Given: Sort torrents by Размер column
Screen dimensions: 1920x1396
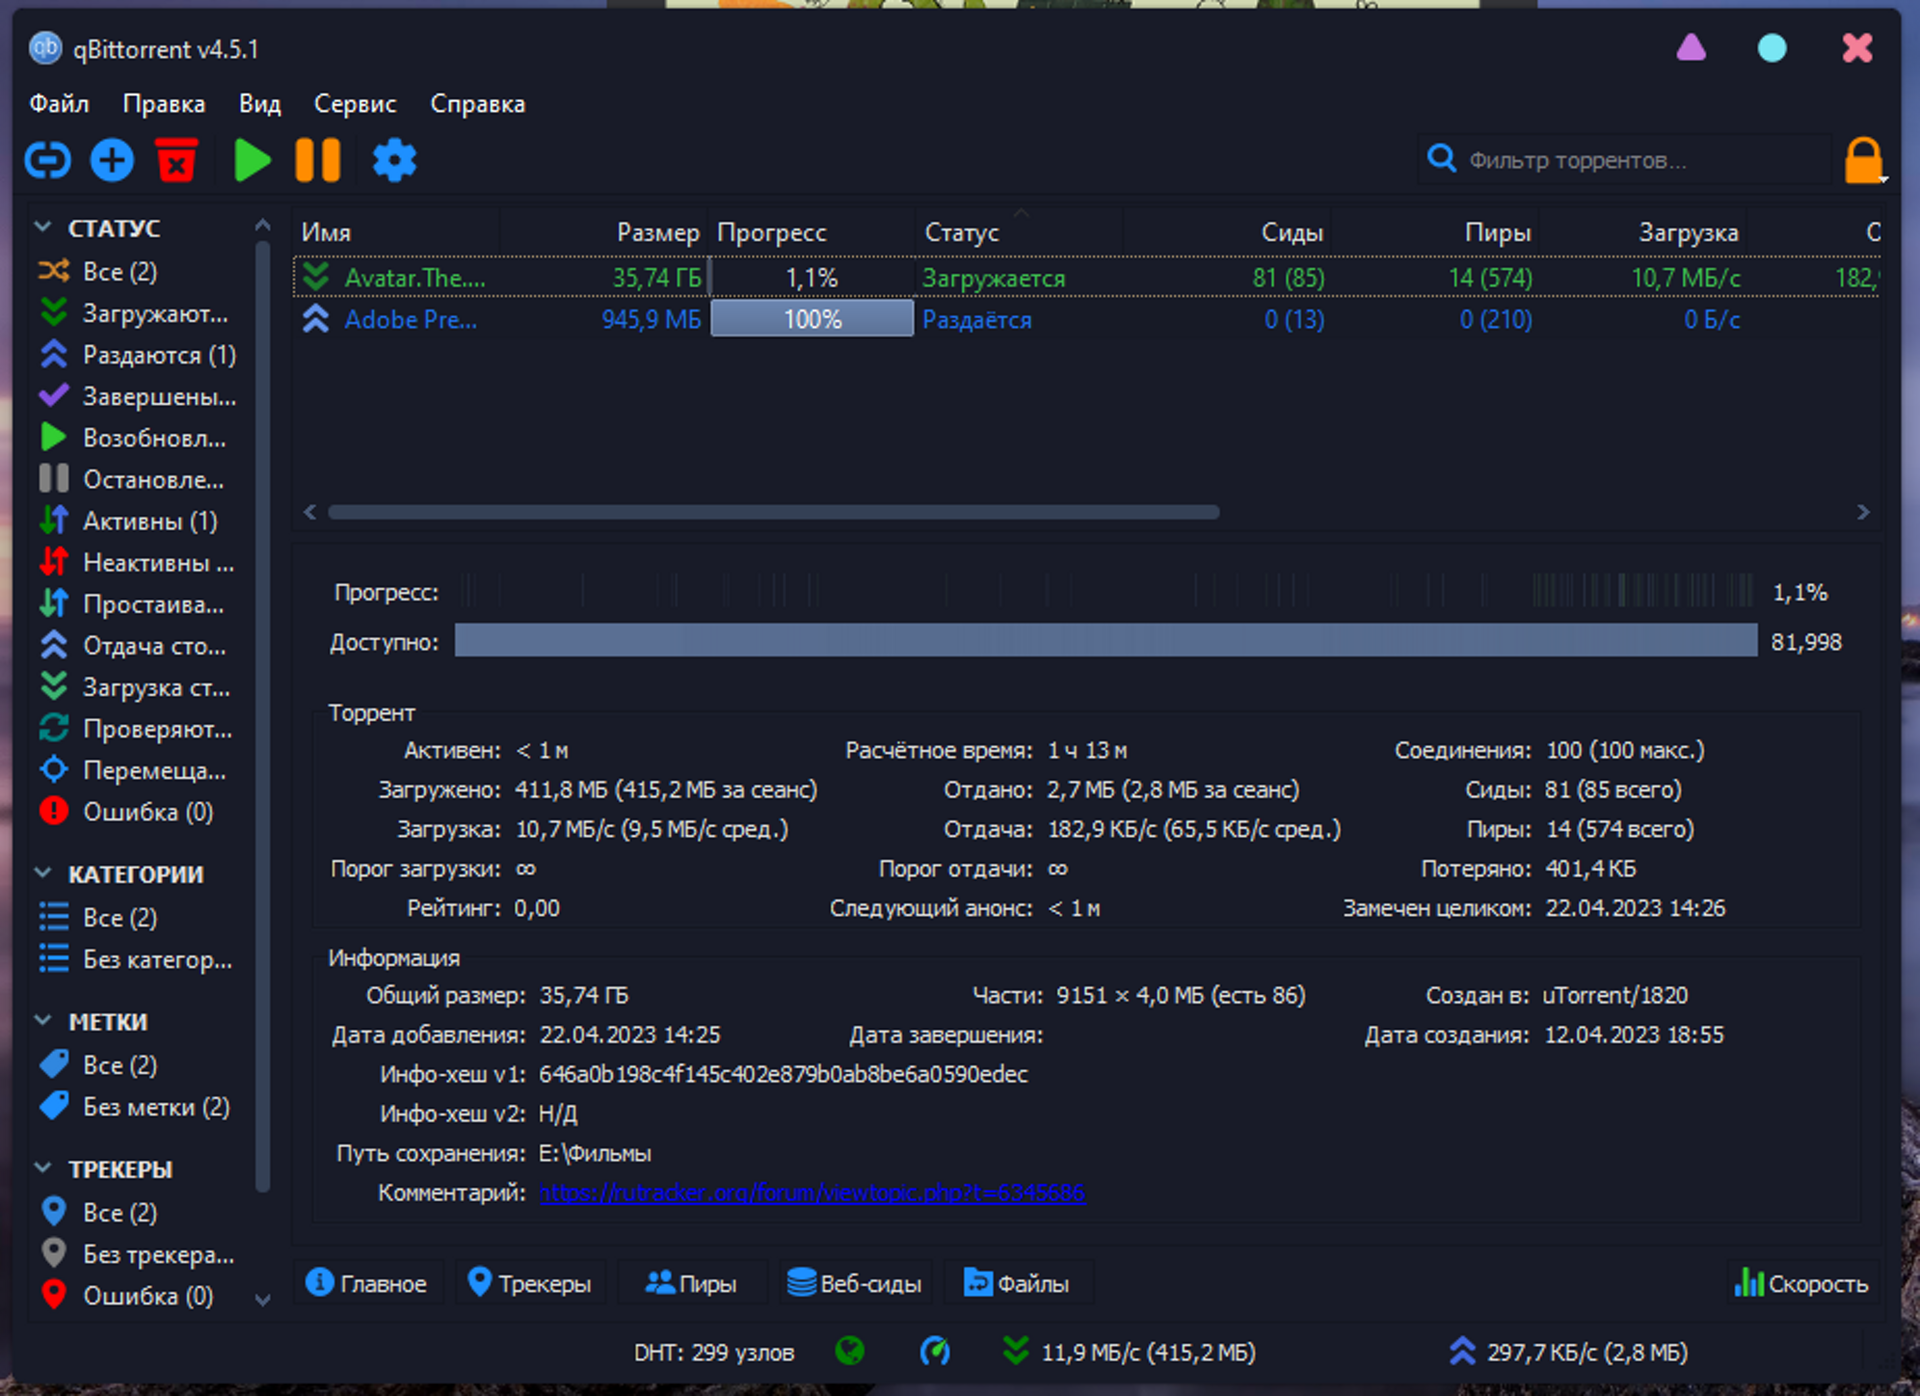Looking at the screenshot, I should pos(603,232).
